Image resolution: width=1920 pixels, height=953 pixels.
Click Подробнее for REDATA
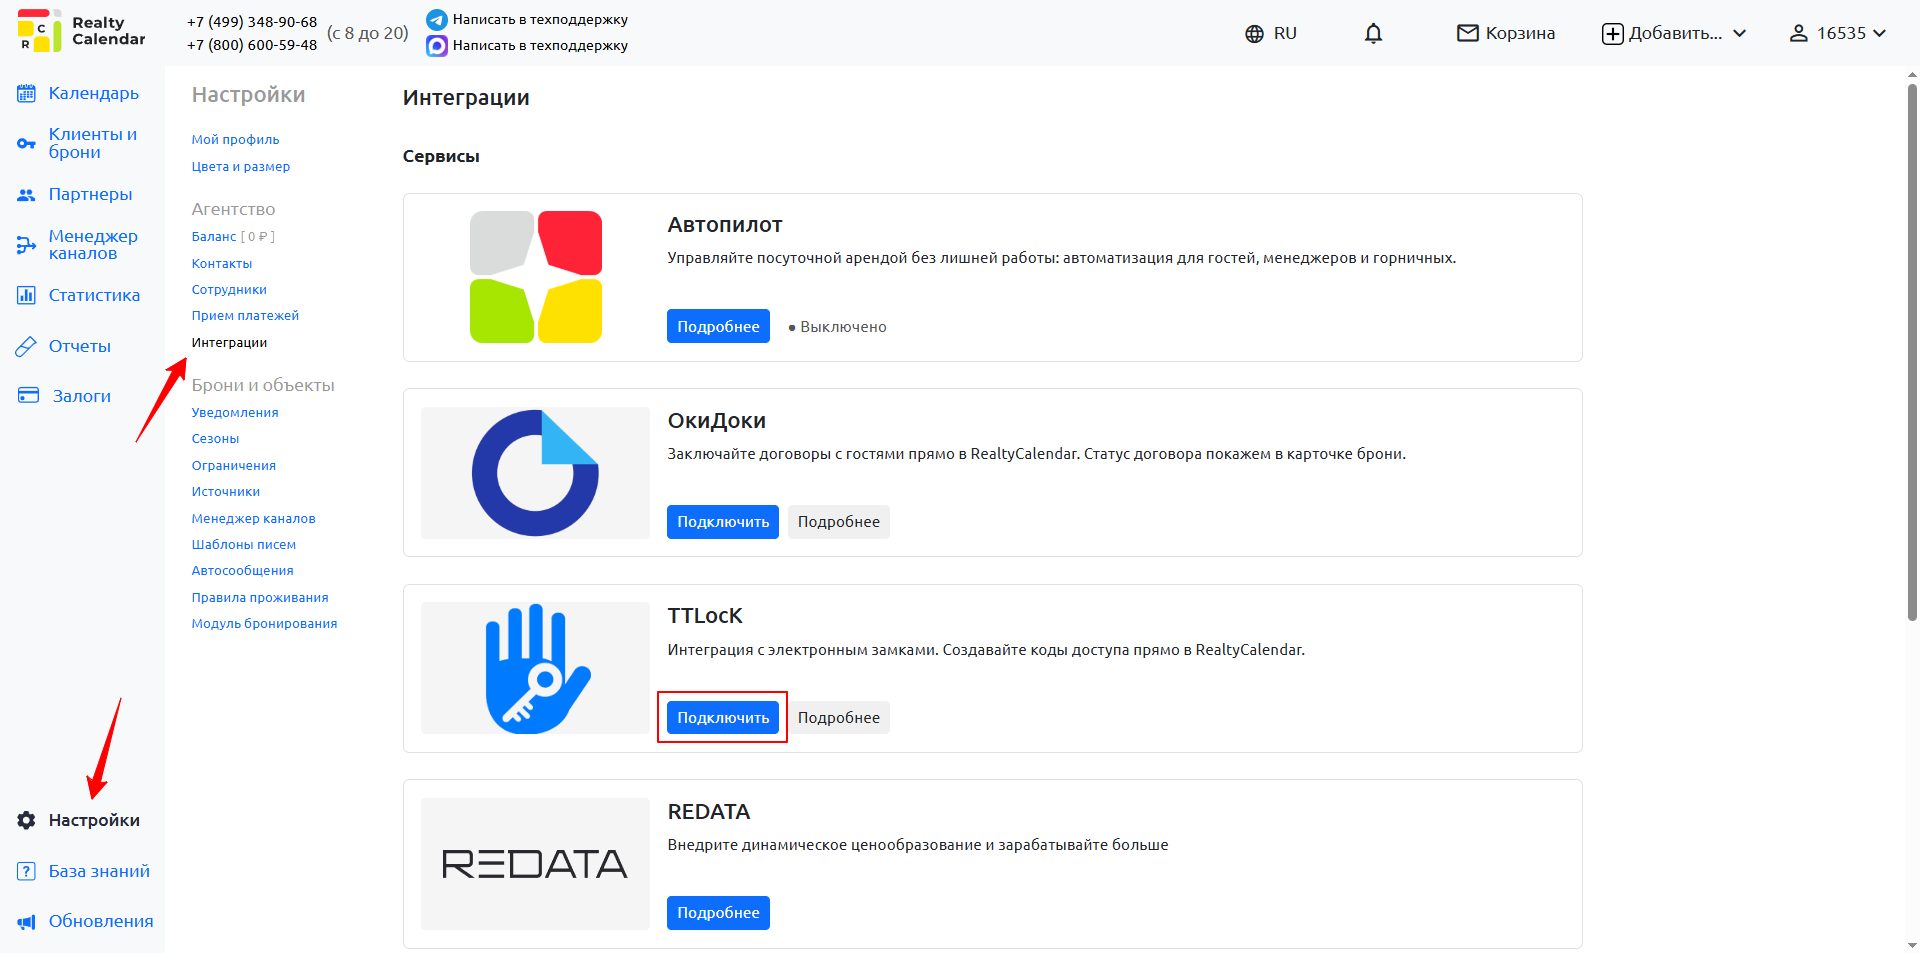click(718, 913)
